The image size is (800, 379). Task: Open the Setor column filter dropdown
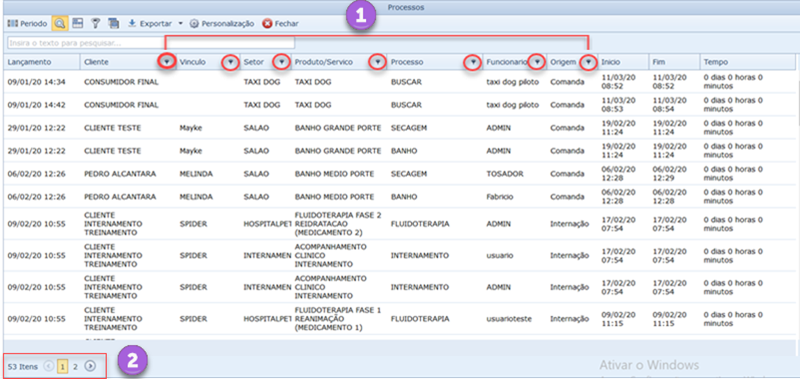281,62
